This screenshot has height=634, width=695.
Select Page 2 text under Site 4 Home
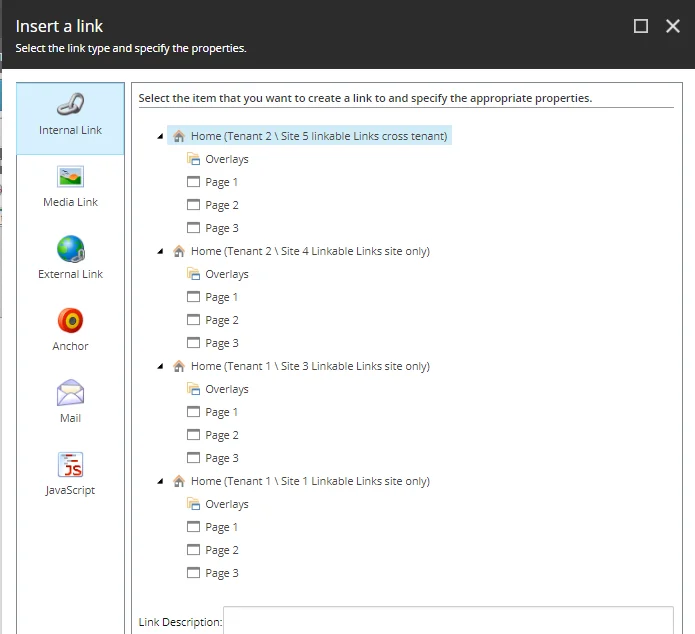pyautogui.click(x=222, y=320)
